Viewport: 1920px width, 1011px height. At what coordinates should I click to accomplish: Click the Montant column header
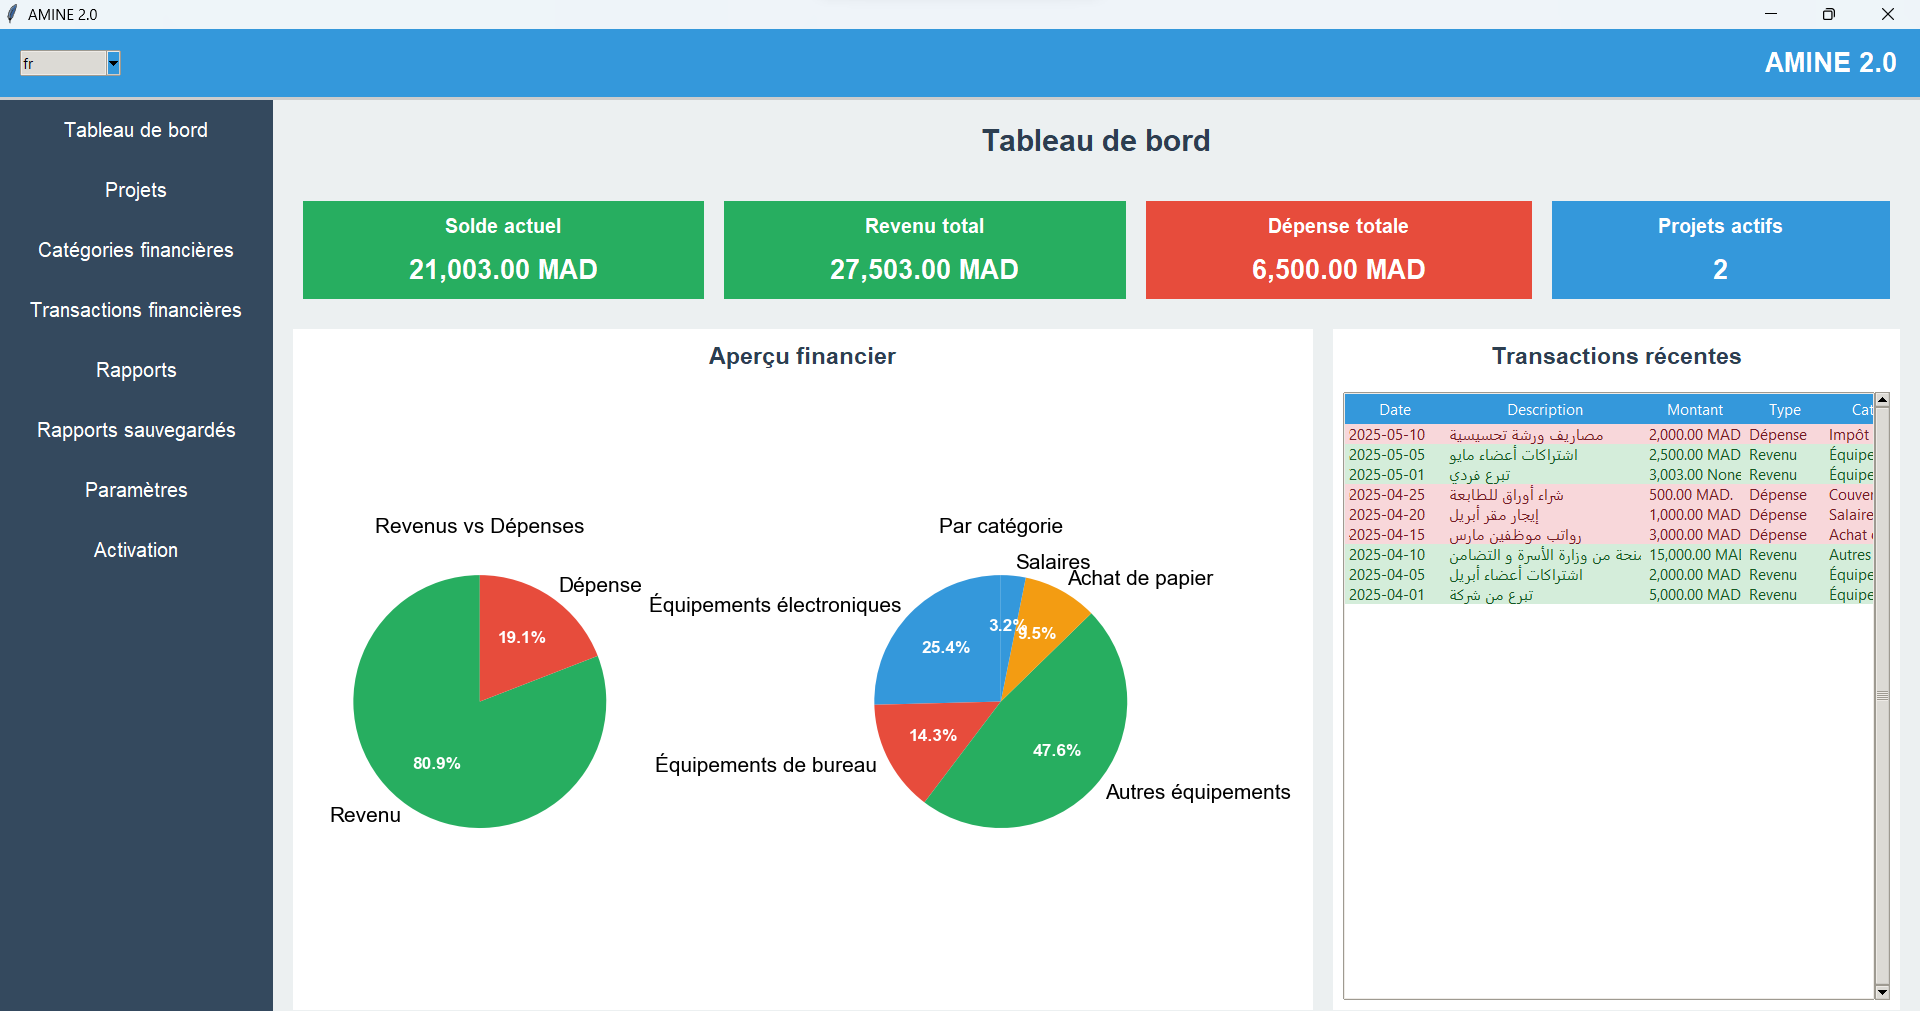click(x=1694, y=410)
